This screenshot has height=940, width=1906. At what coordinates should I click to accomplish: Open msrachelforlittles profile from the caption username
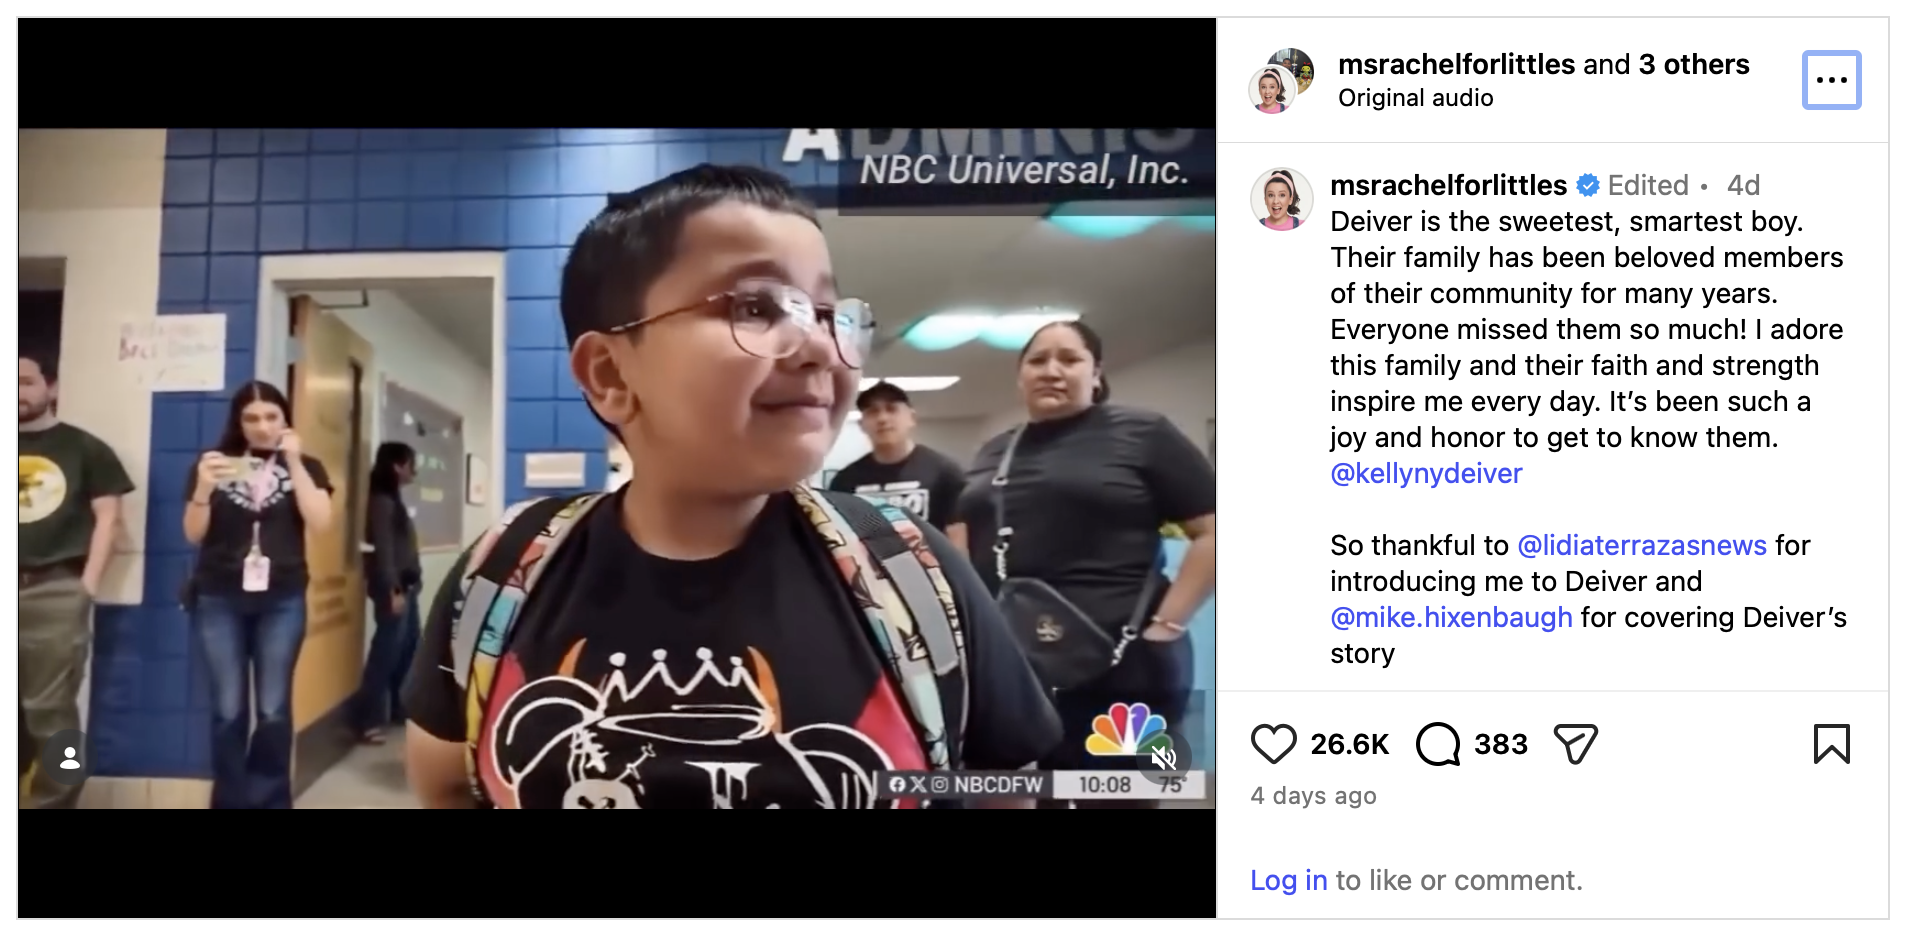(x=1448, y=185)
